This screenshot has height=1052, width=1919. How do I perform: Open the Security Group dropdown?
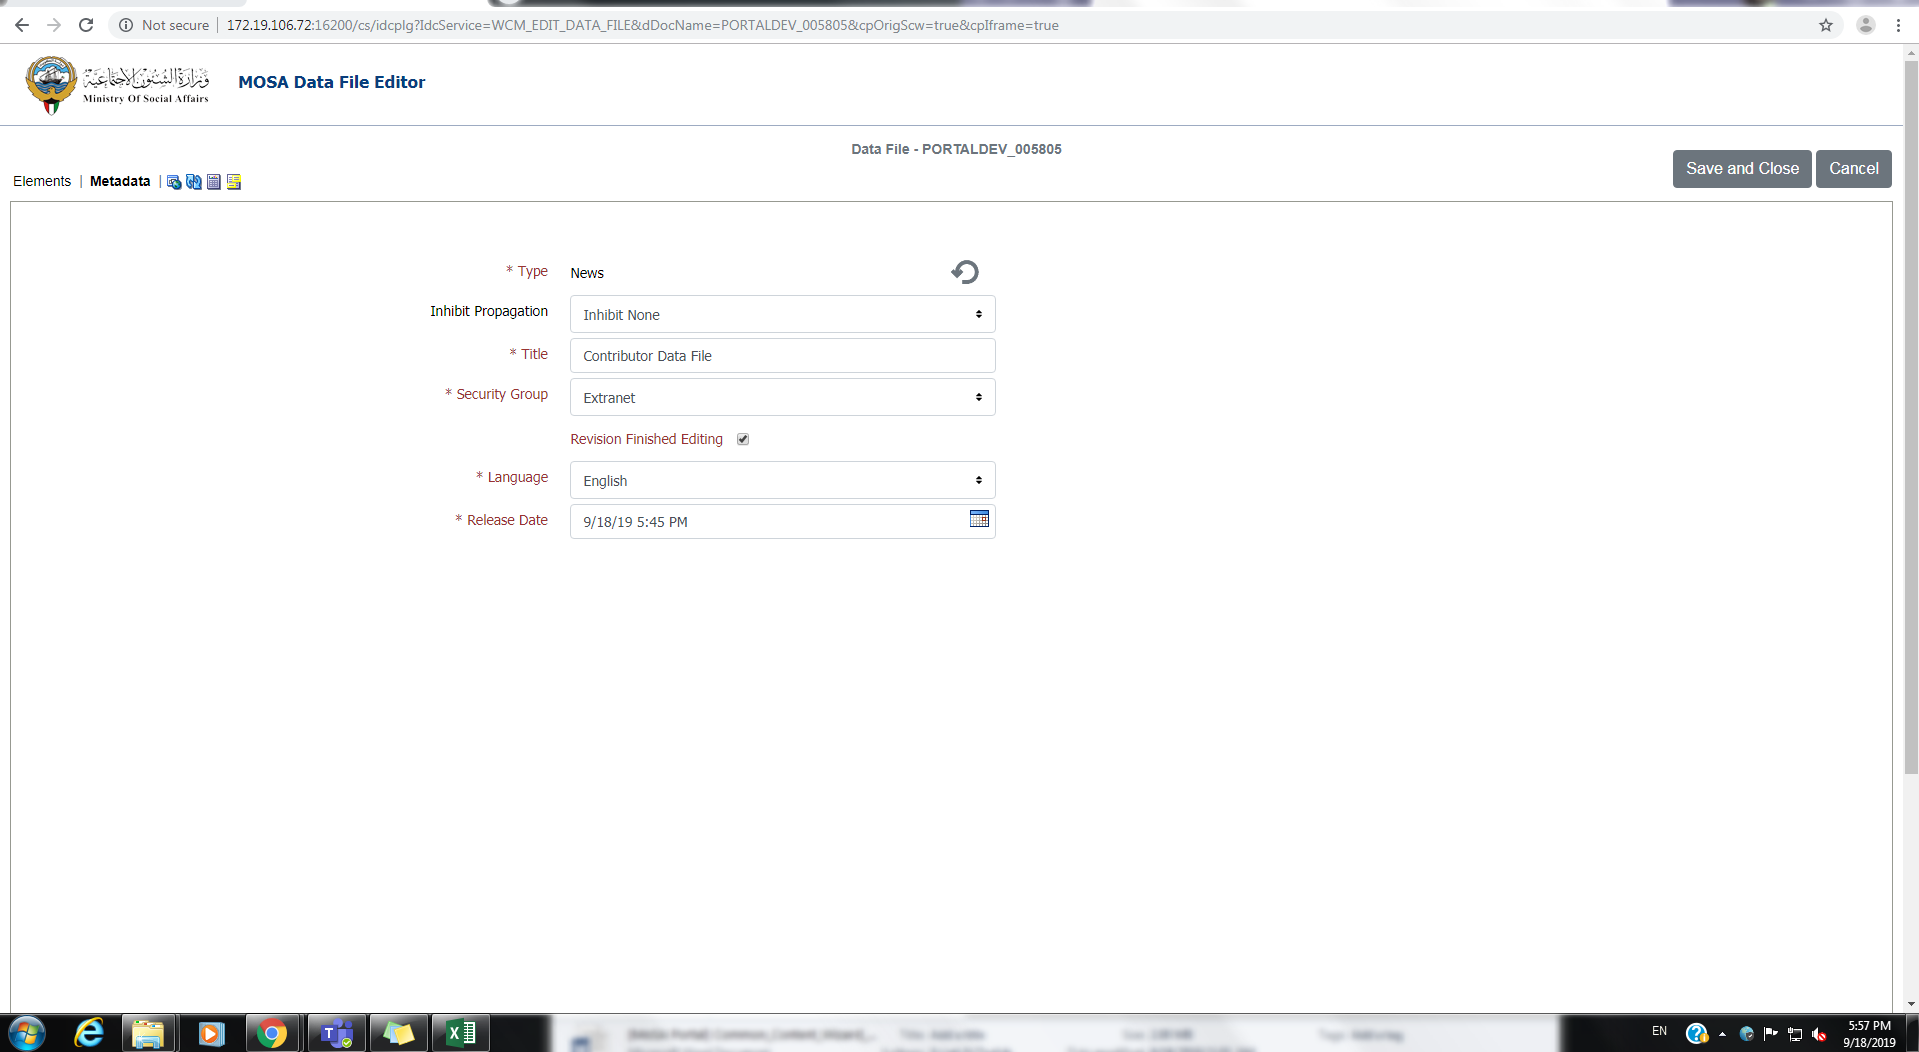click(x=782, y=397)
